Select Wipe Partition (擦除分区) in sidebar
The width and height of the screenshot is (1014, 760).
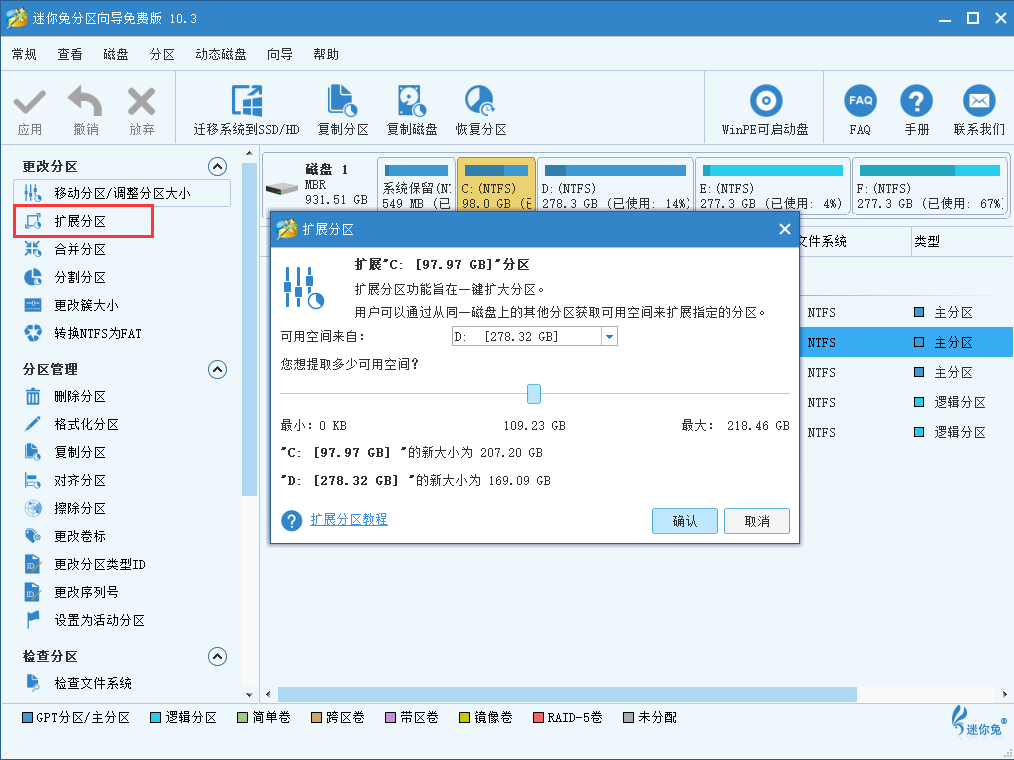(x=80, y=508)
